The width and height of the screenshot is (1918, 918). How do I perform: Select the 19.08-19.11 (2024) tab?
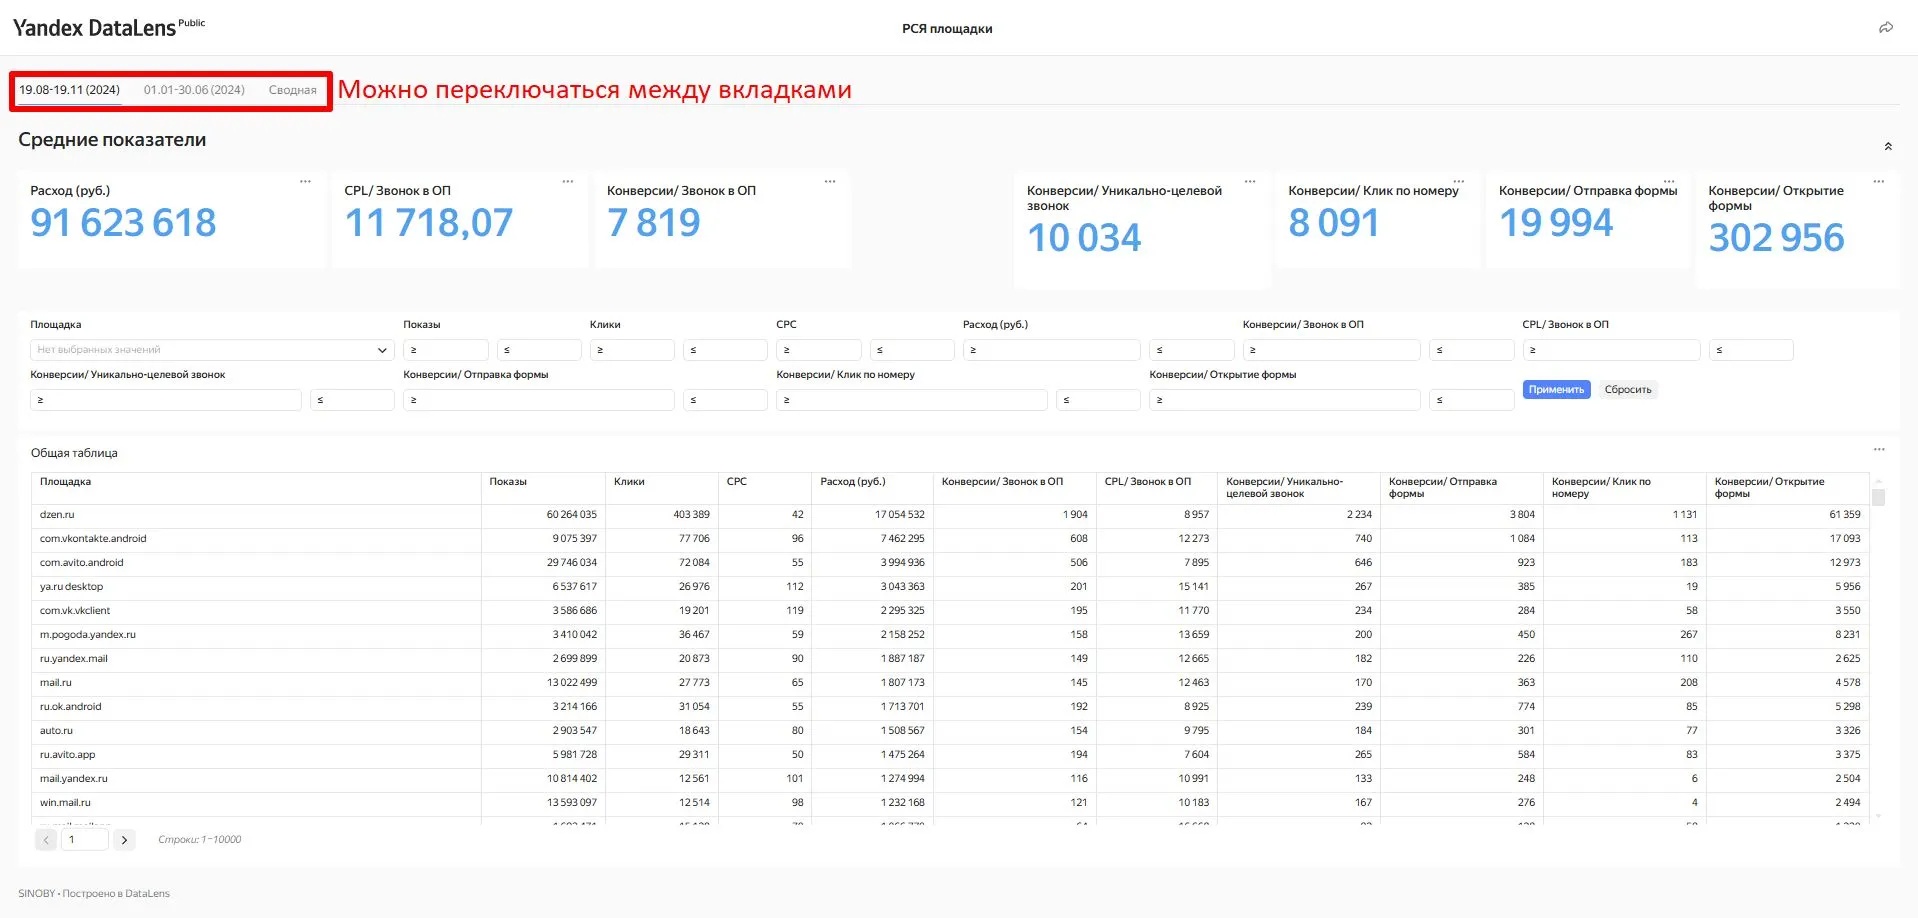(70, 90)
